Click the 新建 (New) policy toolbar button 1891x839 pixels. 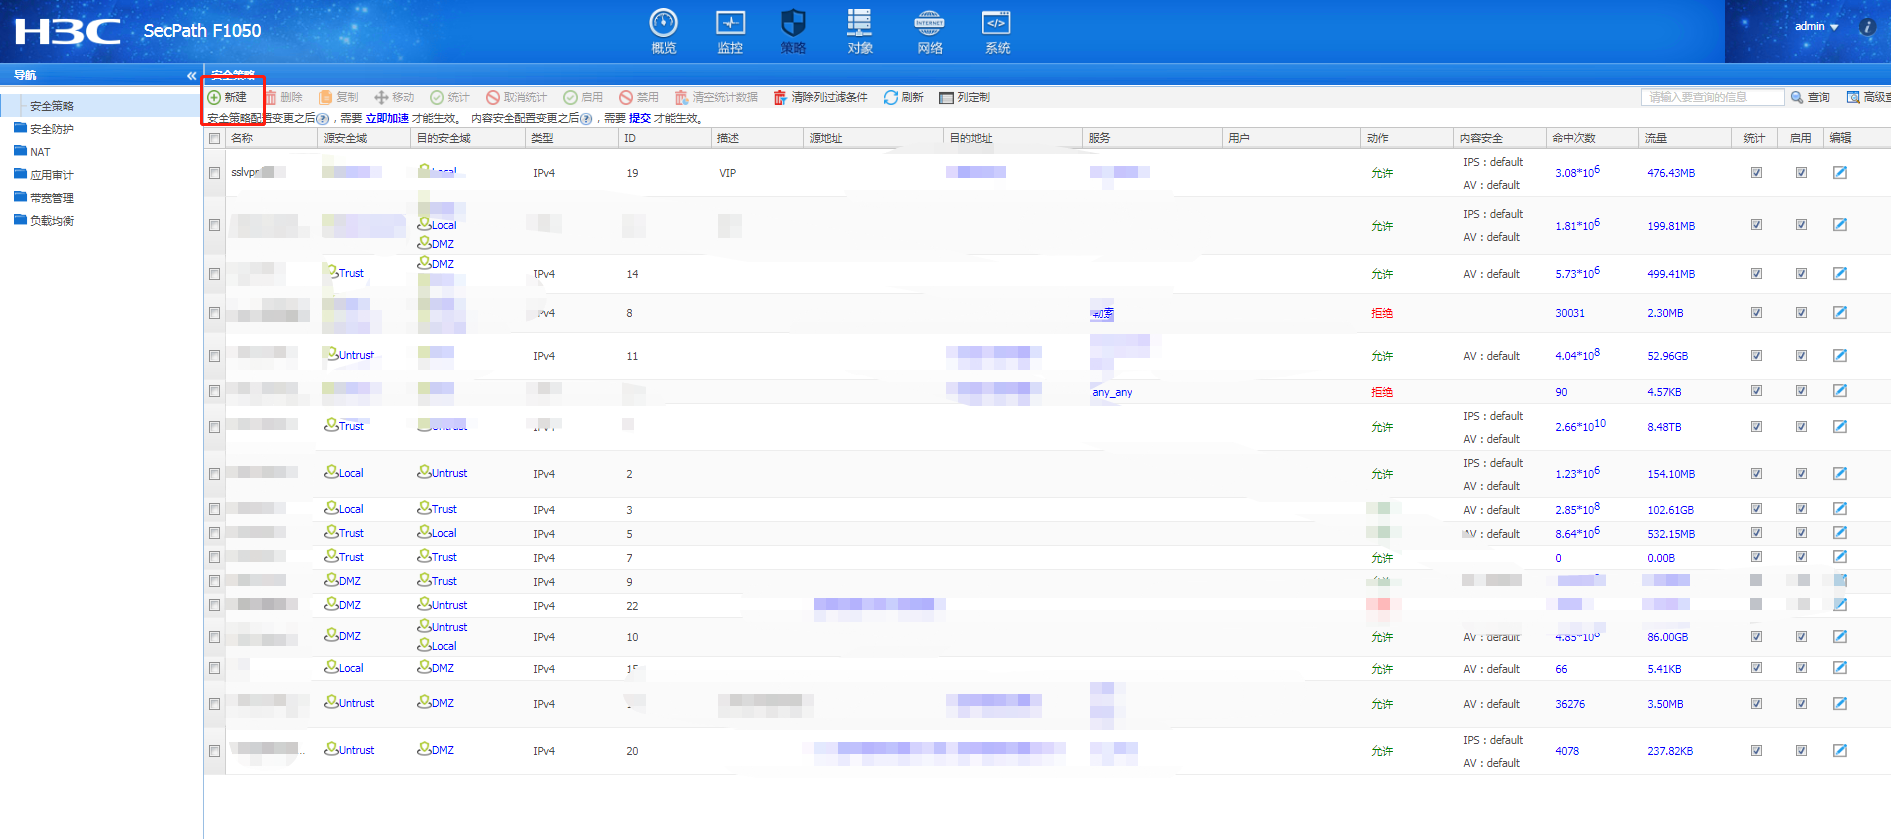(227, 97)
